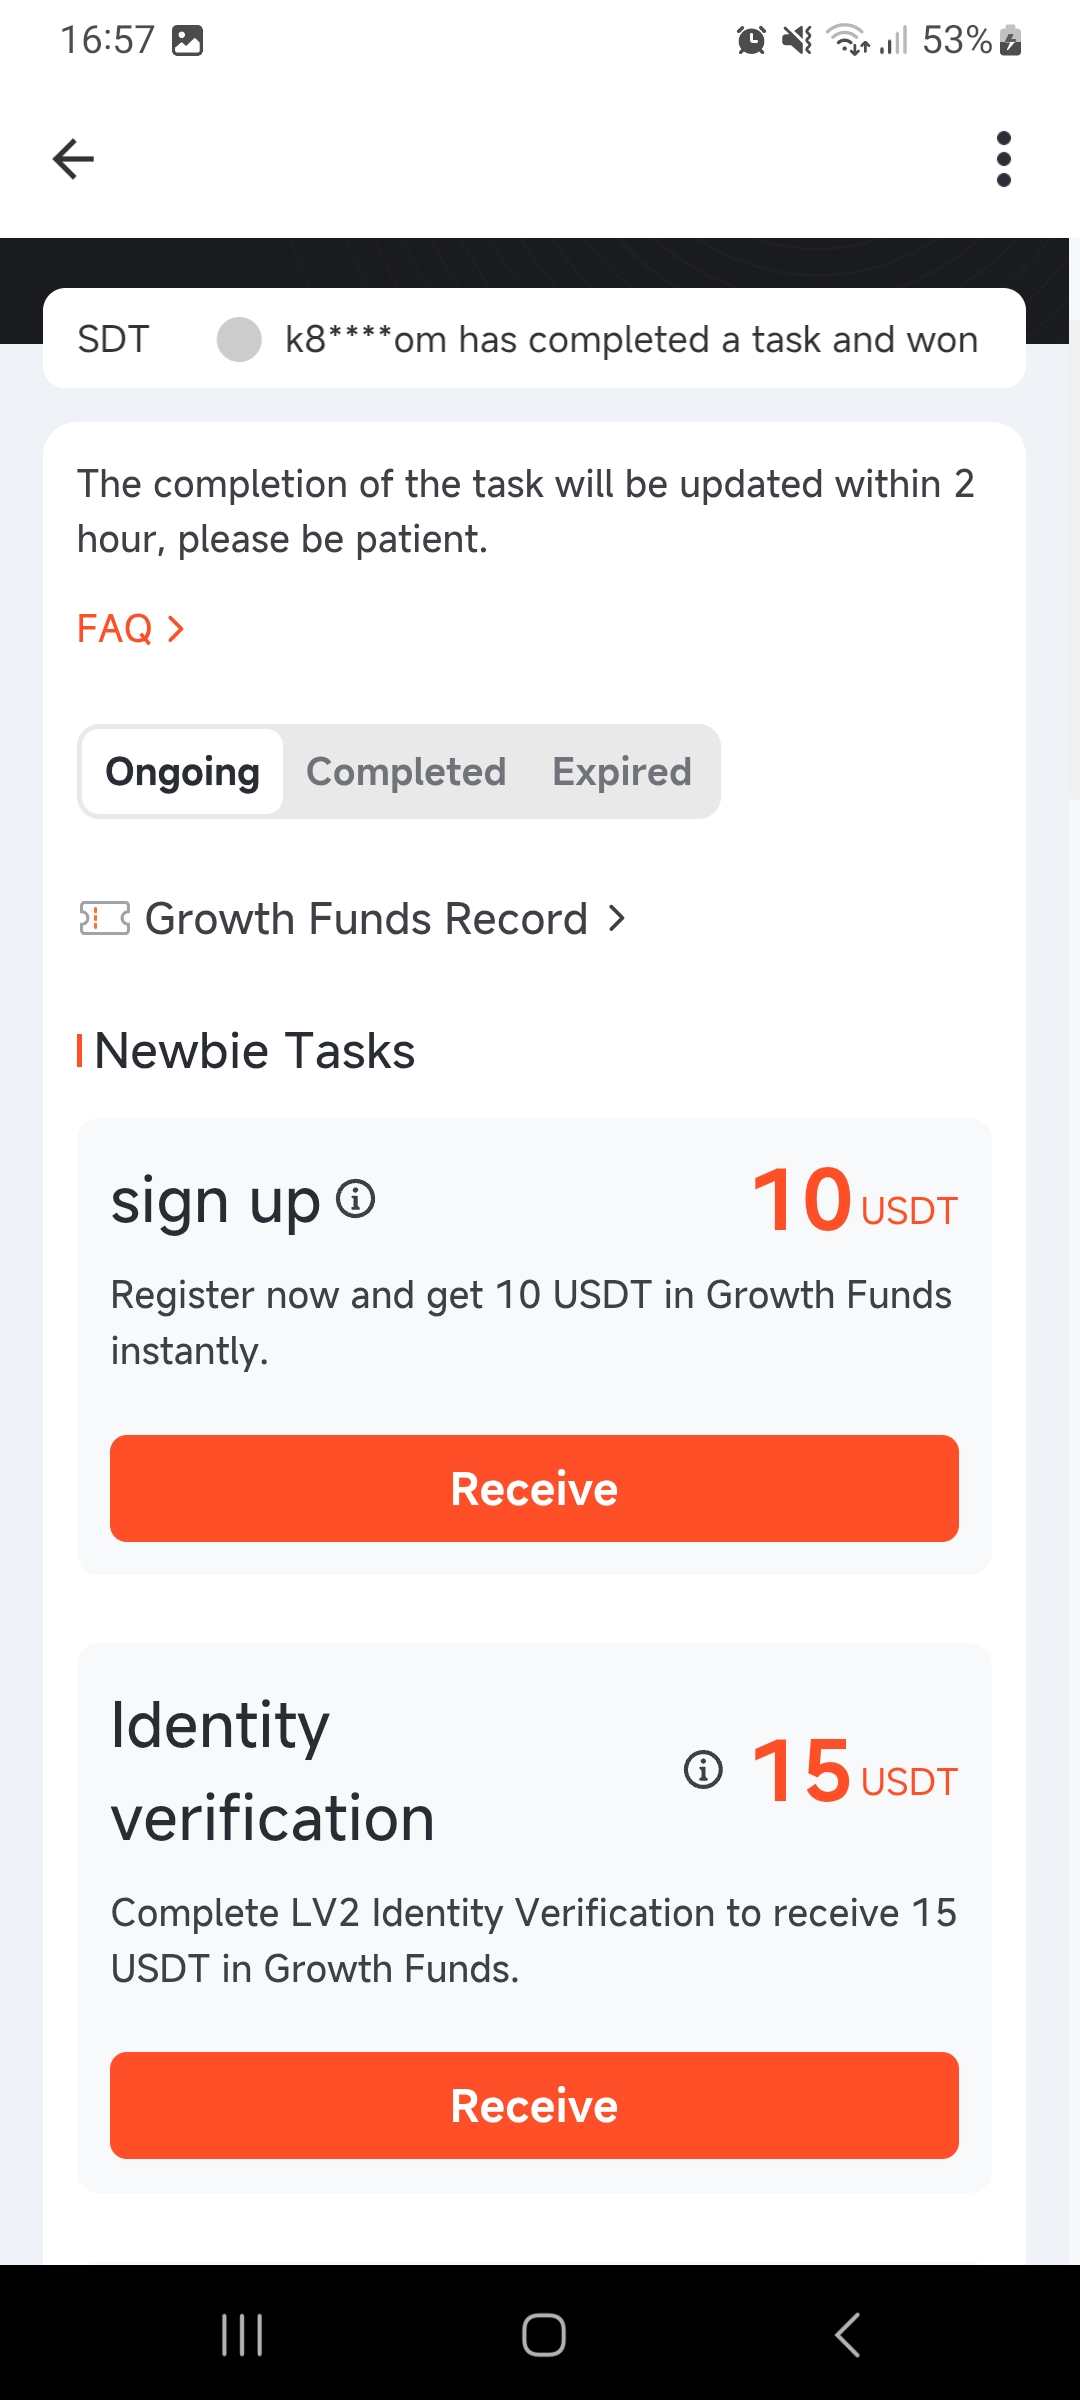Select the Ongoing tab
Image resolution: width=1080 pixels, height=2400 pixels.
click(x=183, y=772)
